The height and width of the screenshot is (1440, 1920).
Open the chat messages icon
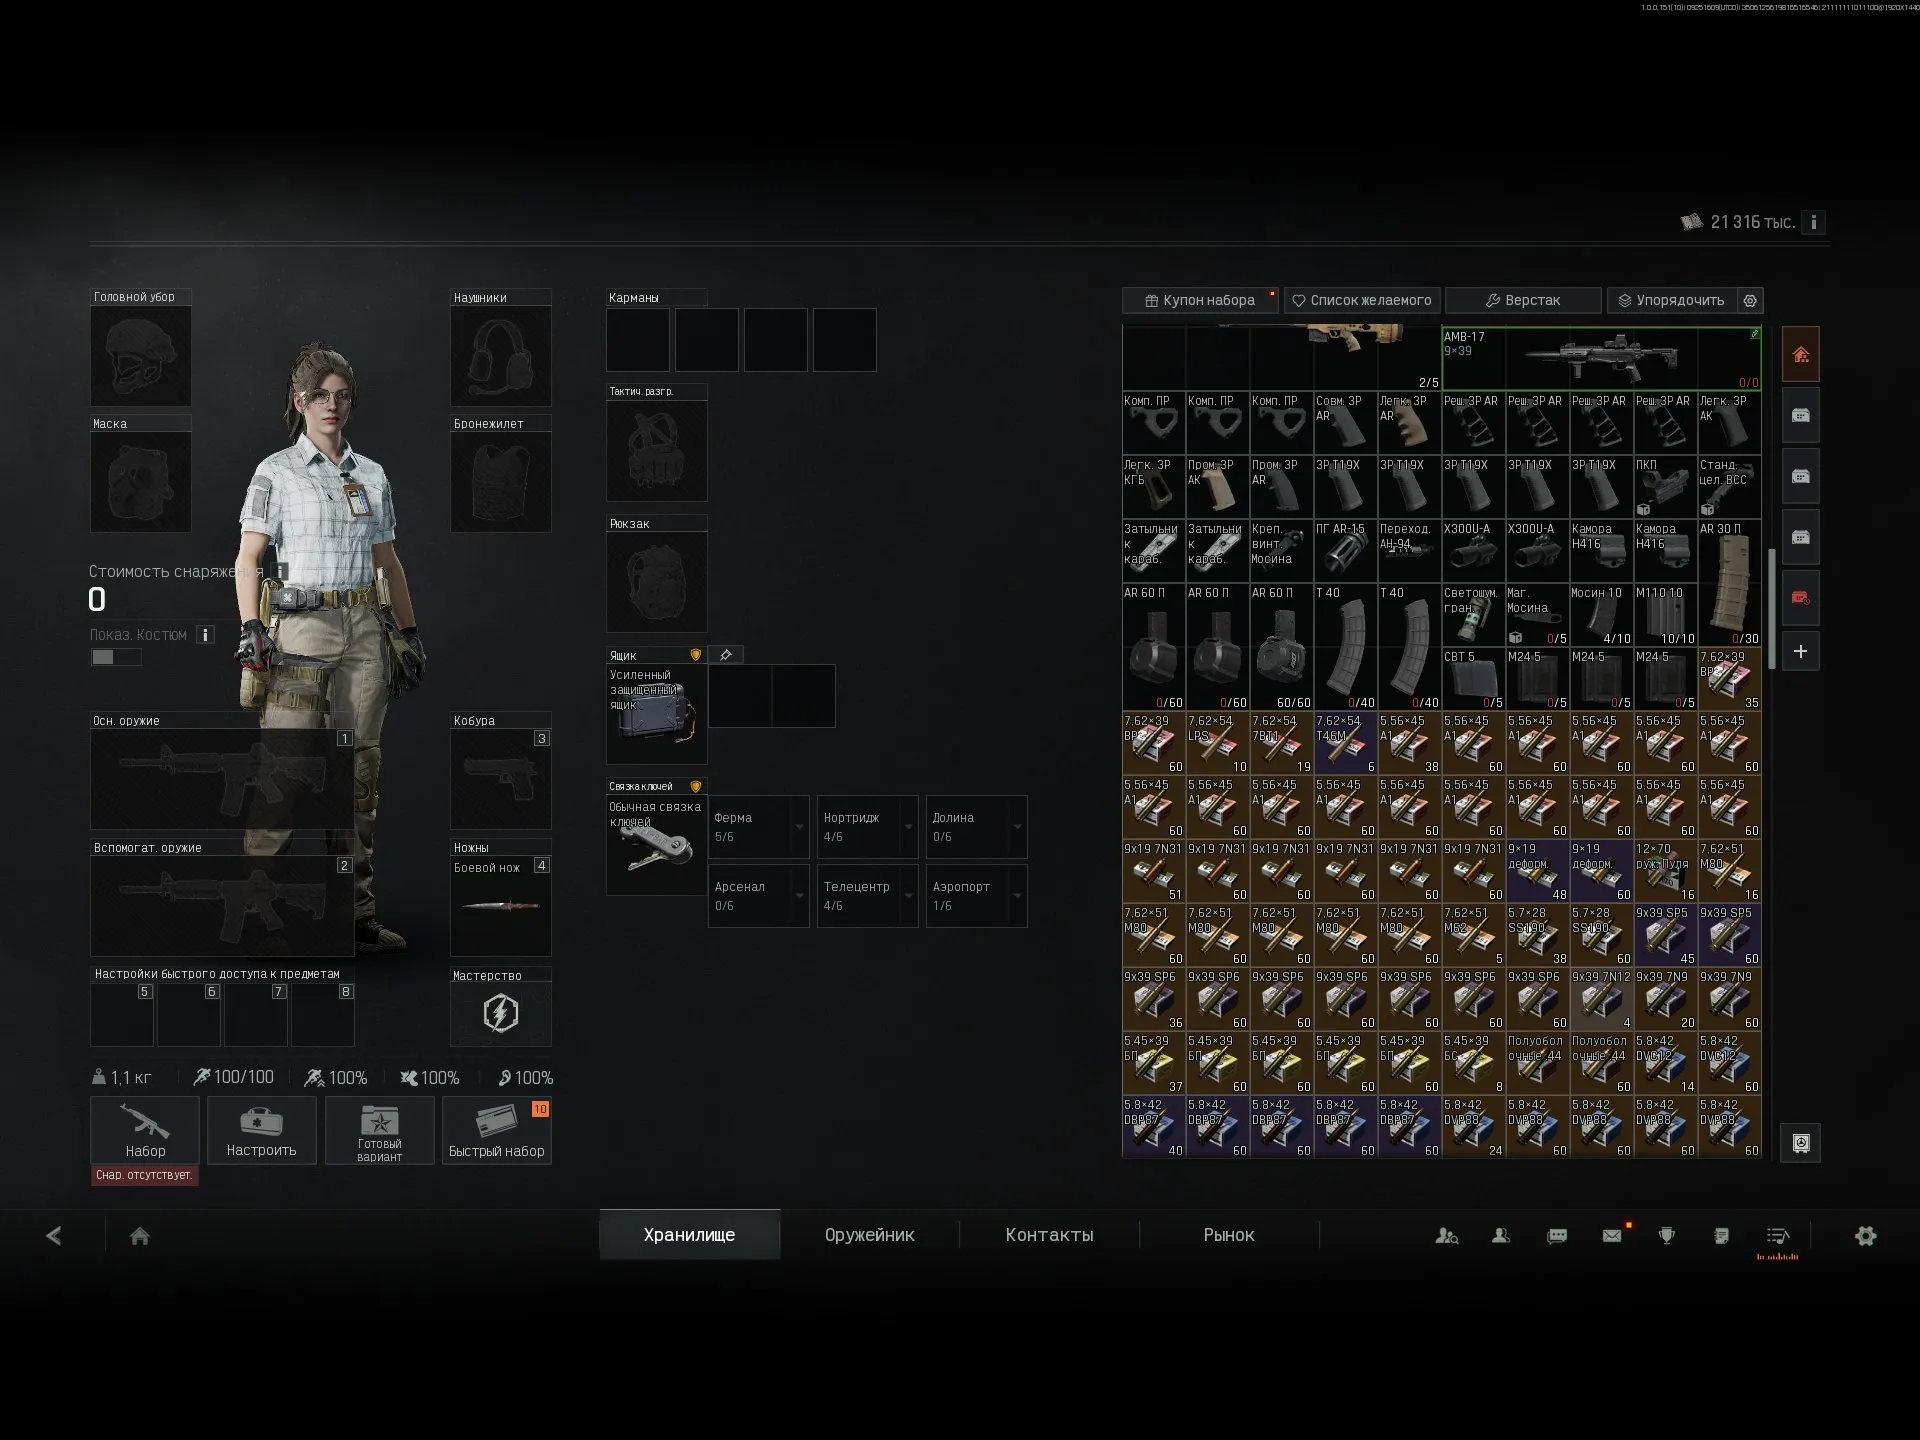point(1557,1236)
